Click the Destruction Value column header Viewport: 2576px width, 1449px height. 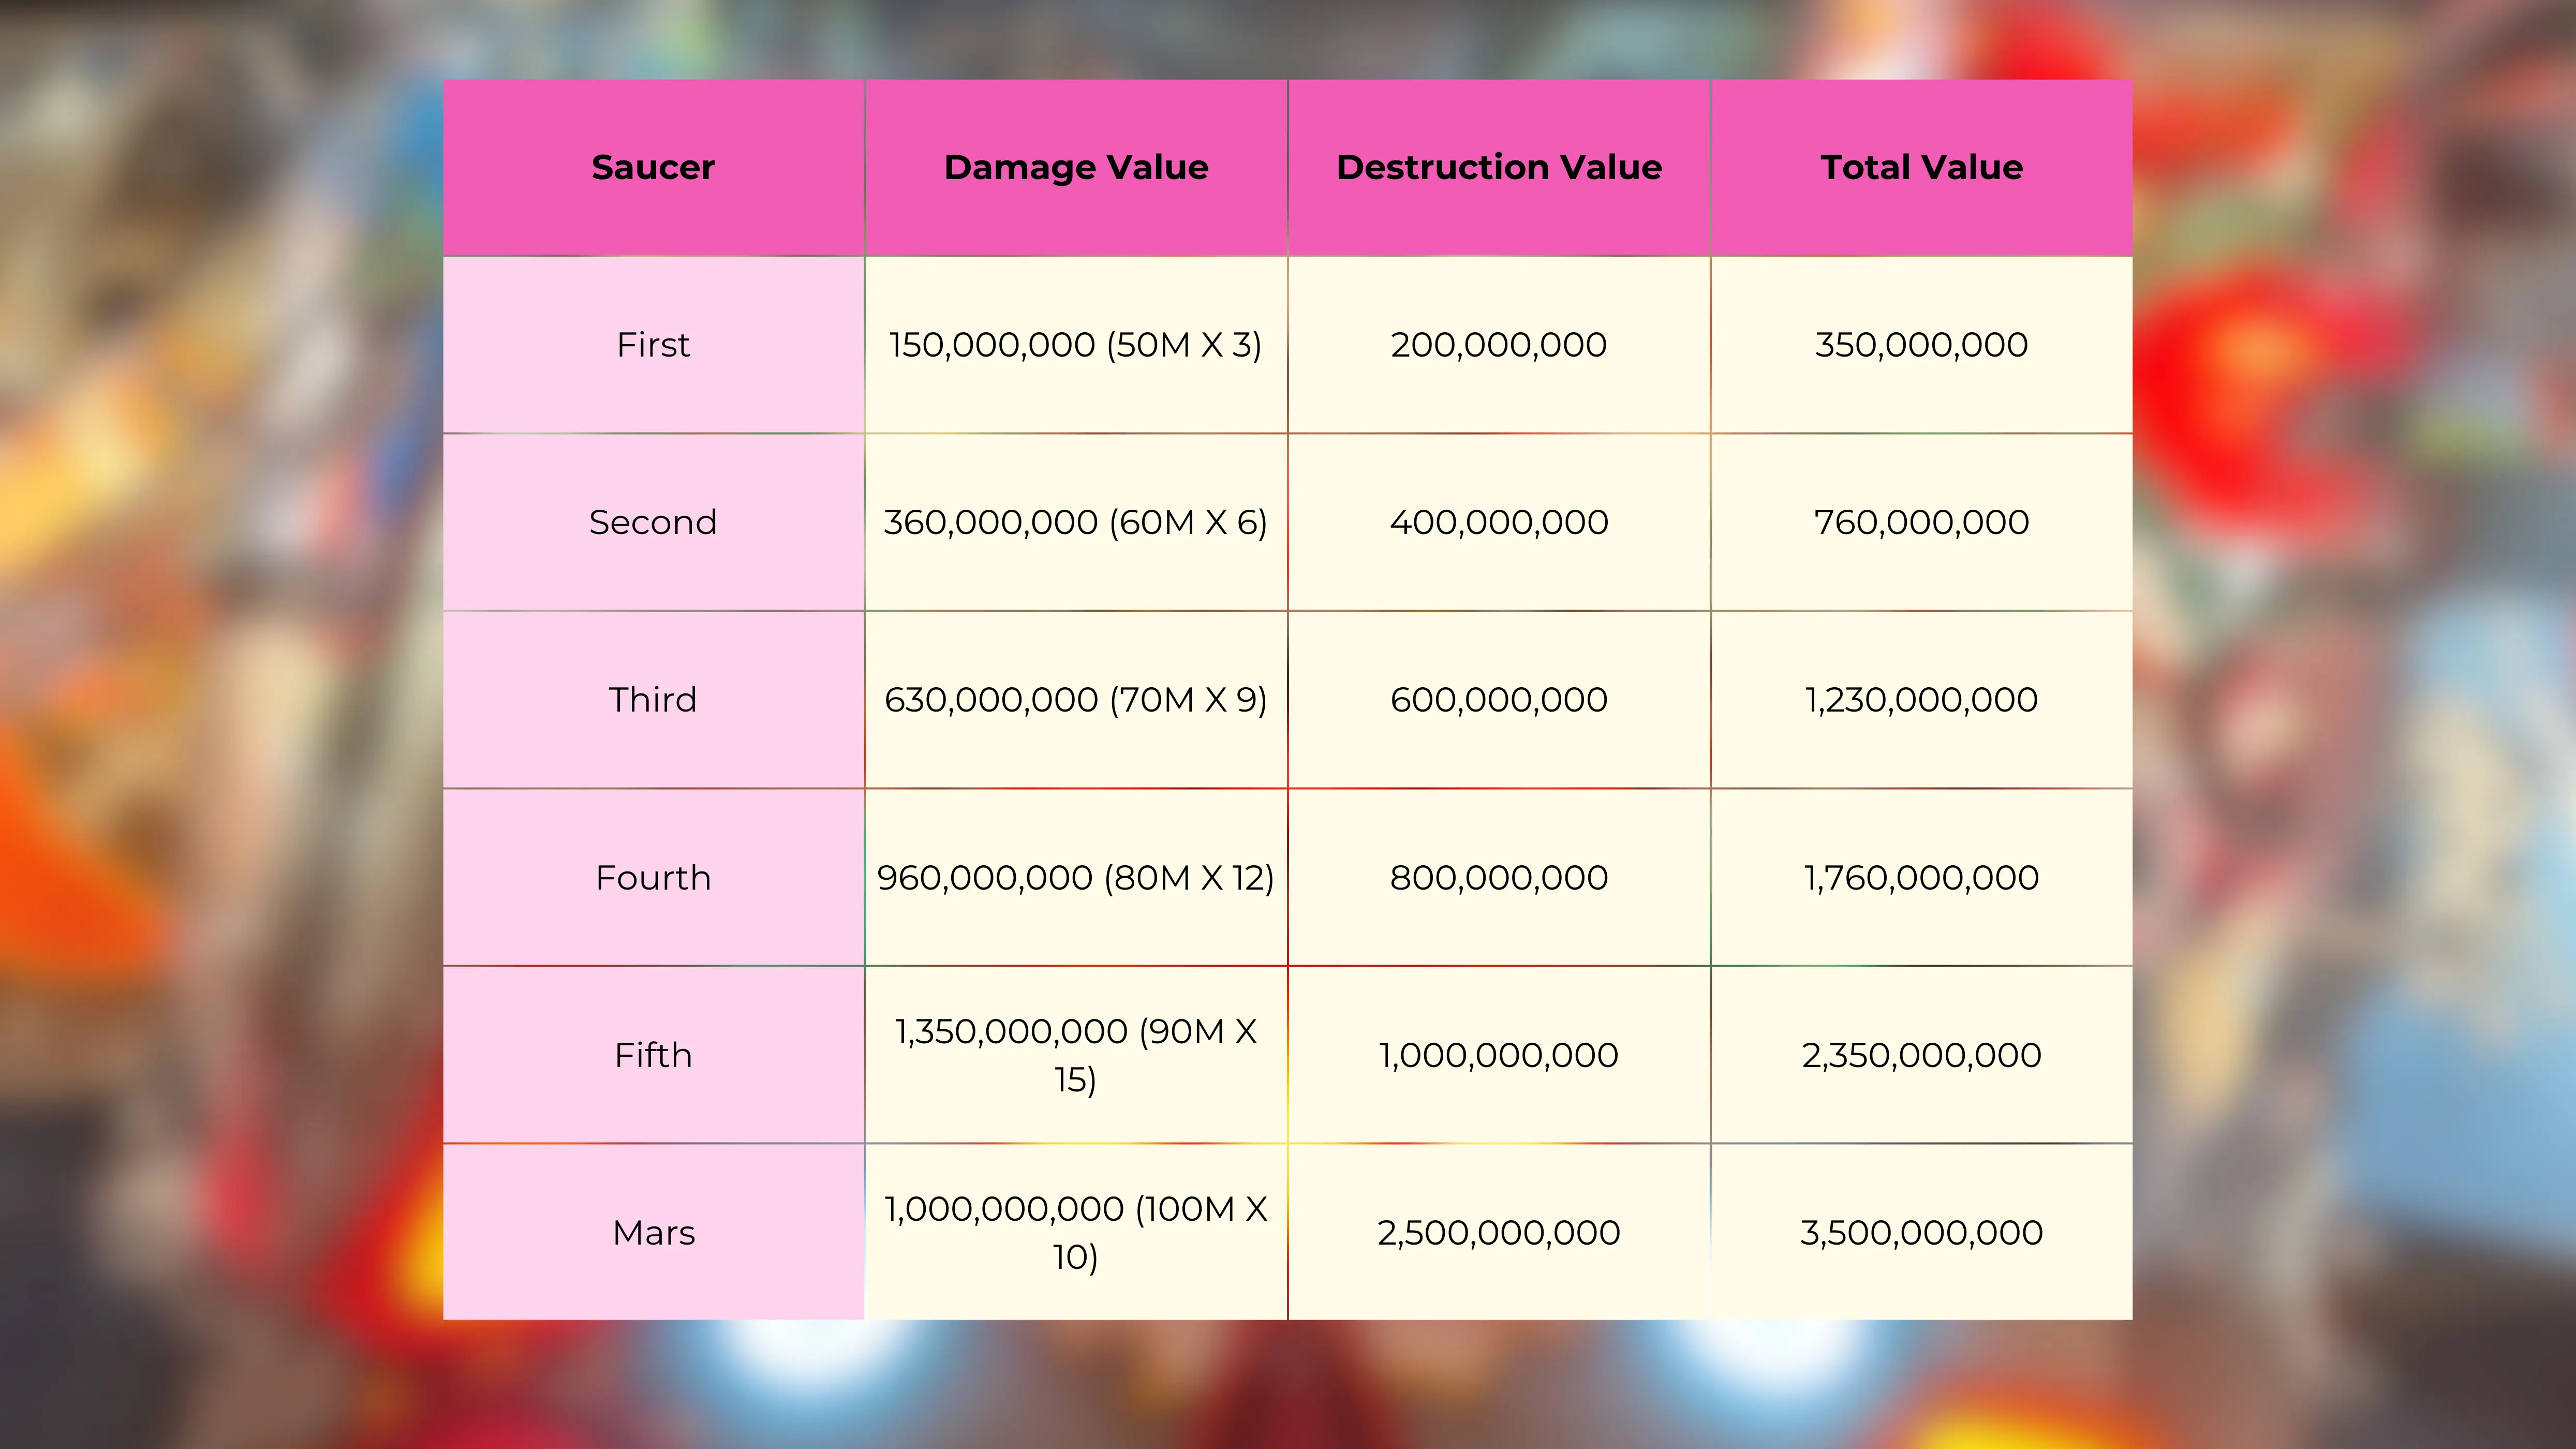tap(1499, 167)
